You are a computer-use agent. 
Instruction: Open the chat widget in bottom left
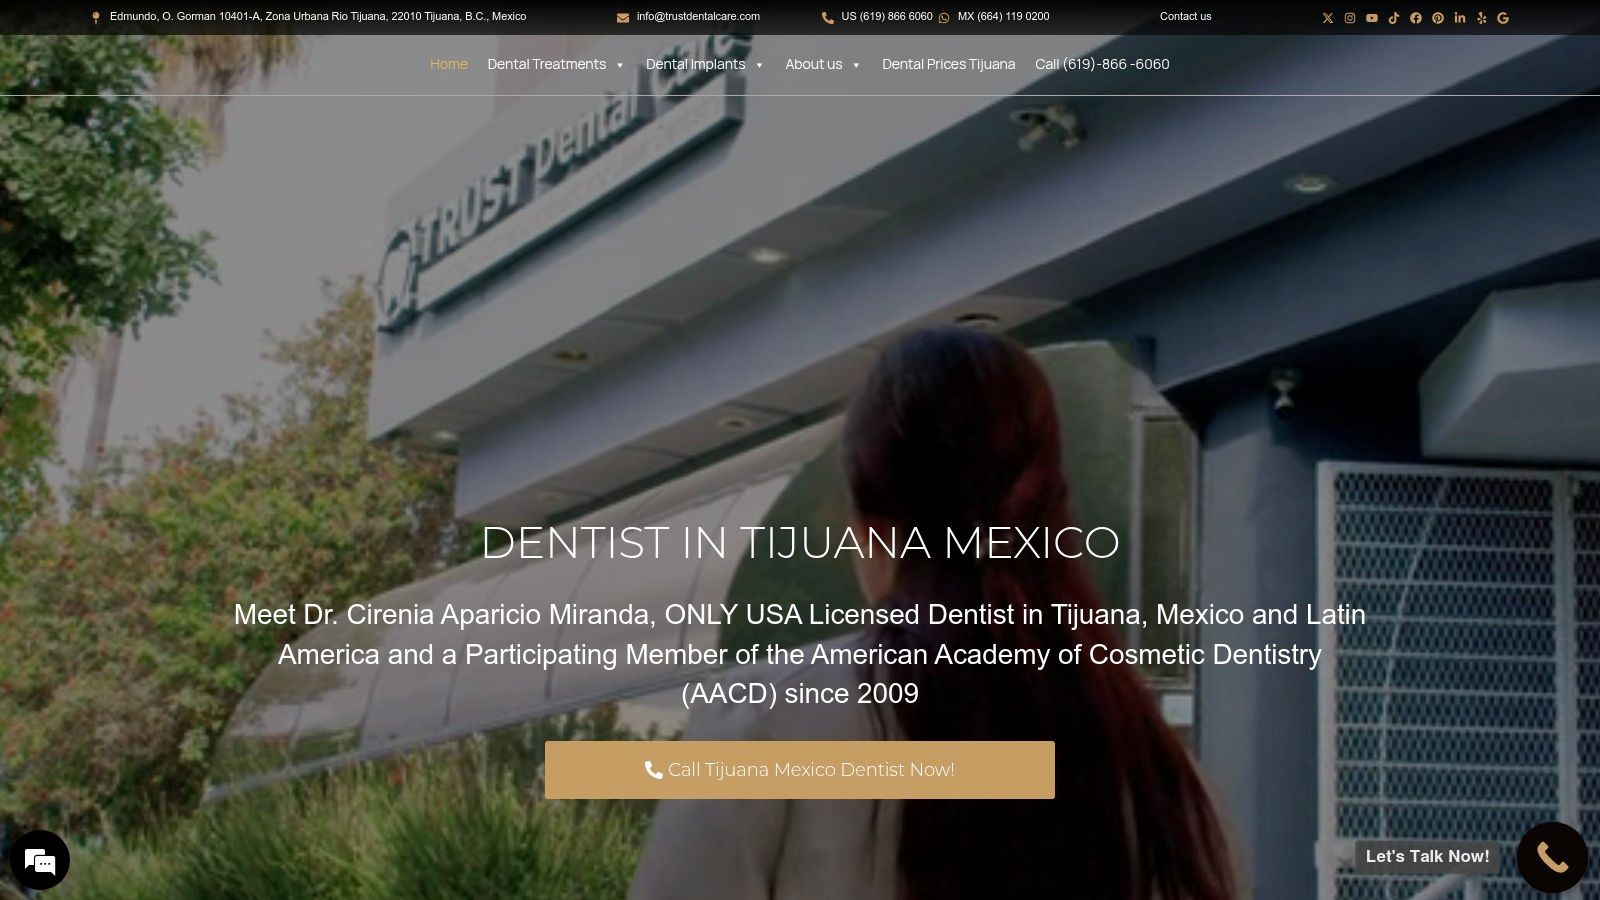click(40, 860)
